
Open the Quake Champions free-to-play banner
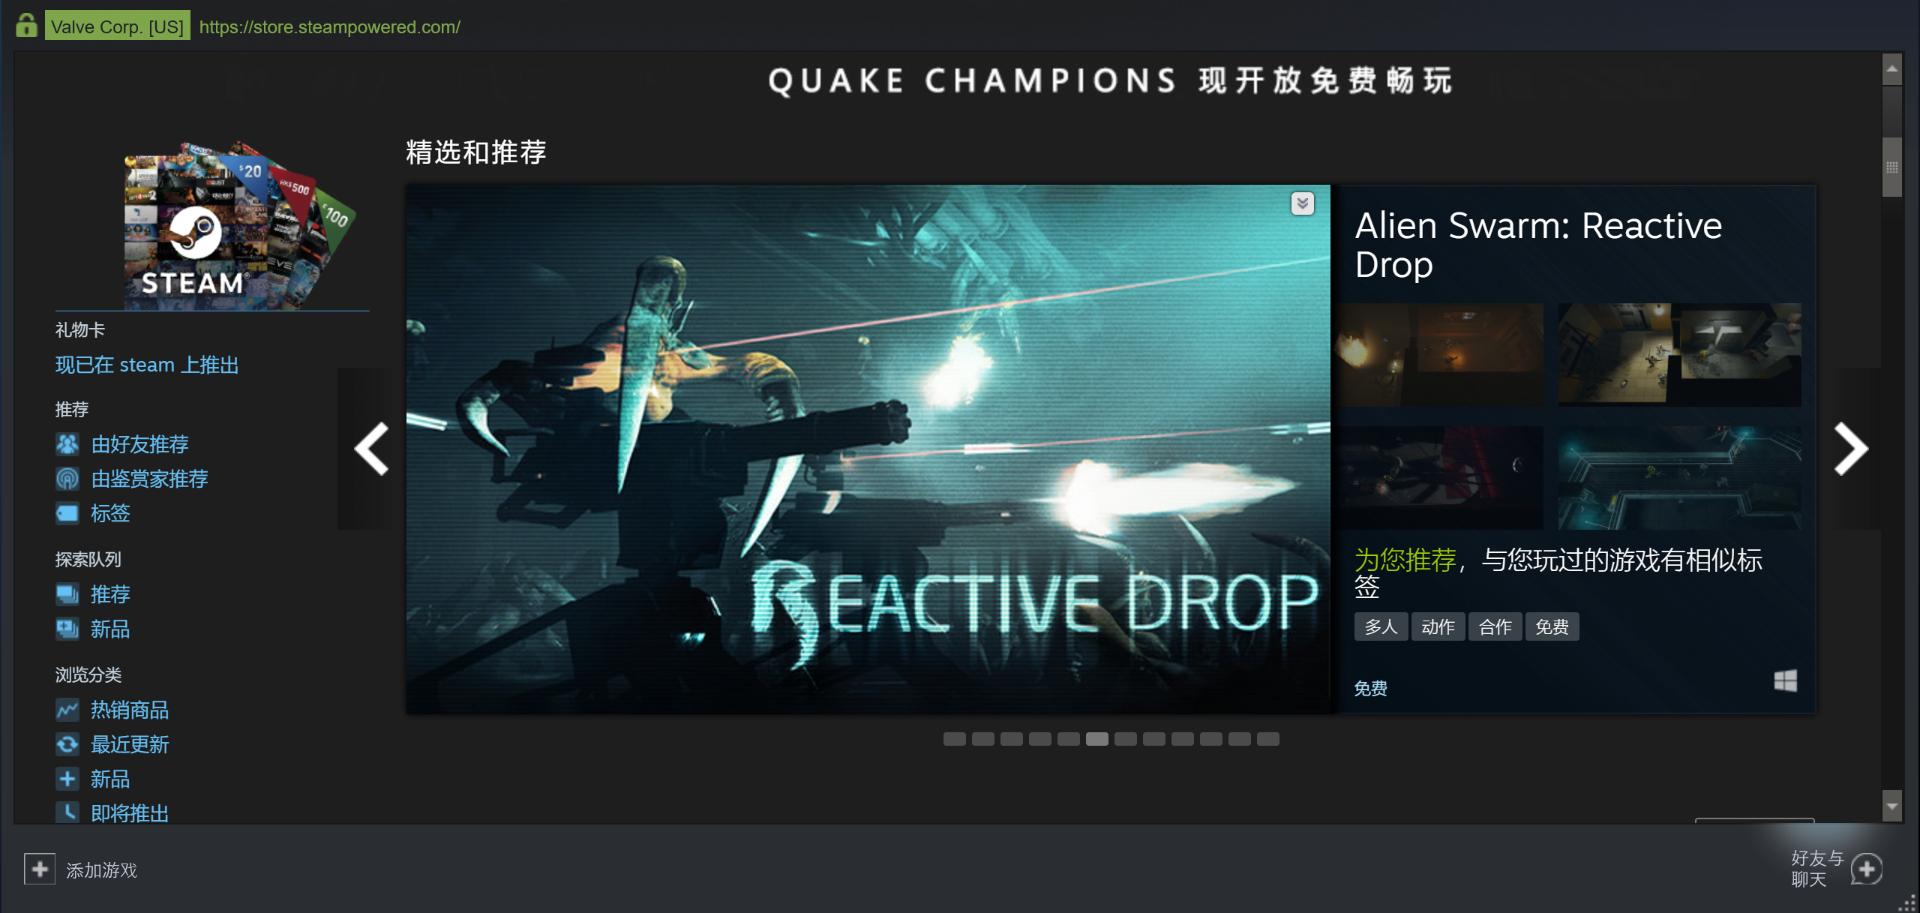click(1110, 80)
